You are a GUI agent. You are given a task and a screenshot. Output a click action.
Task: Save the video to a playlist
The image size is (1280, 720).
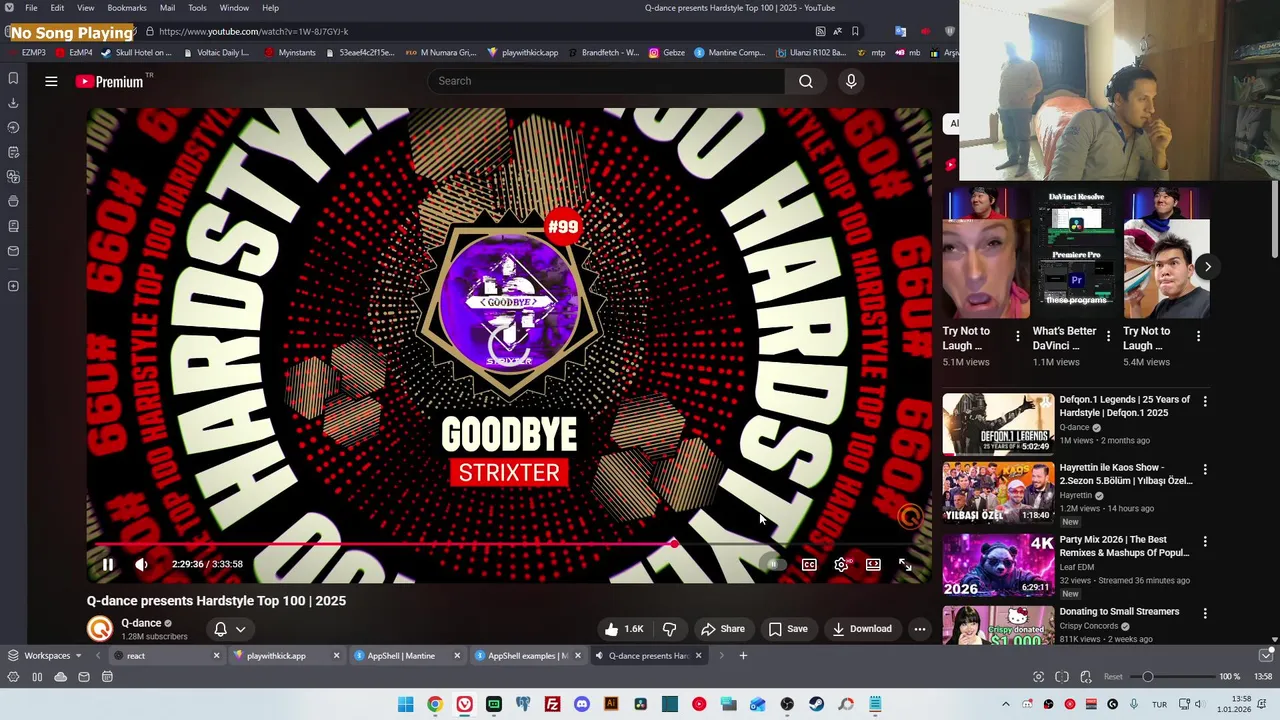click(x=787, y=629)
